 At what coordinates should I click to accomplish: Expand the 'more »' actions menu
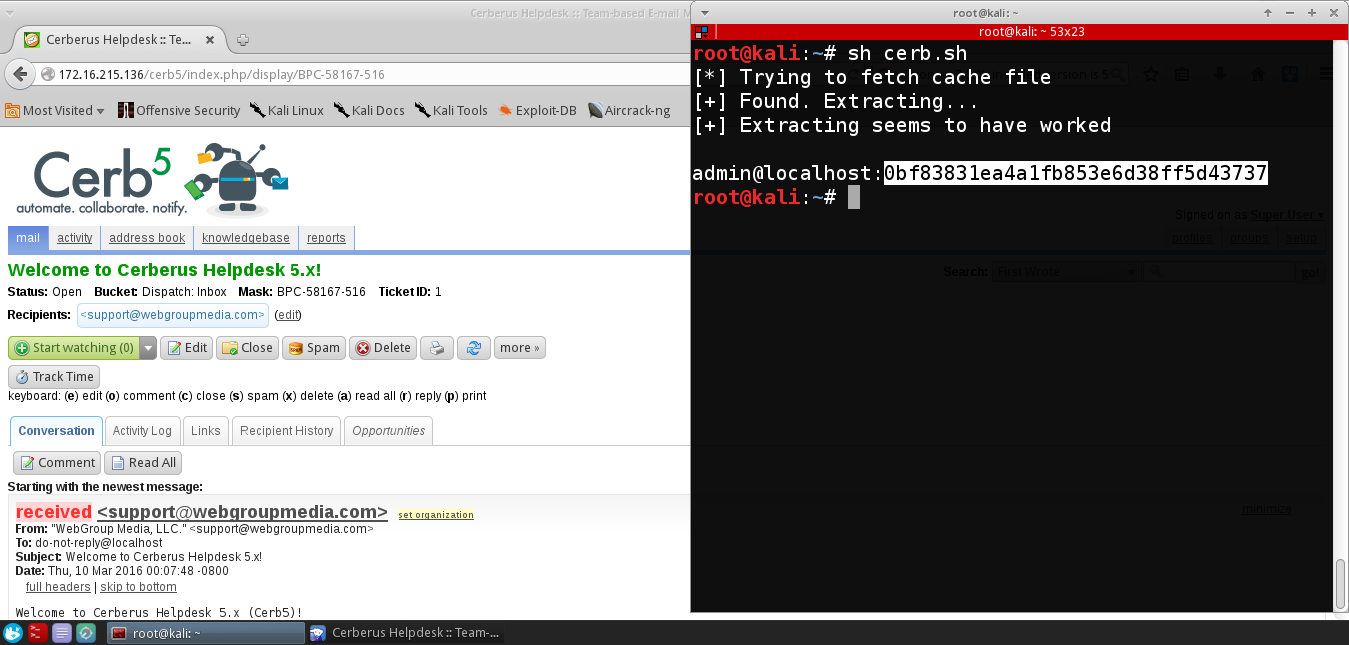click(x=519, y=348)
